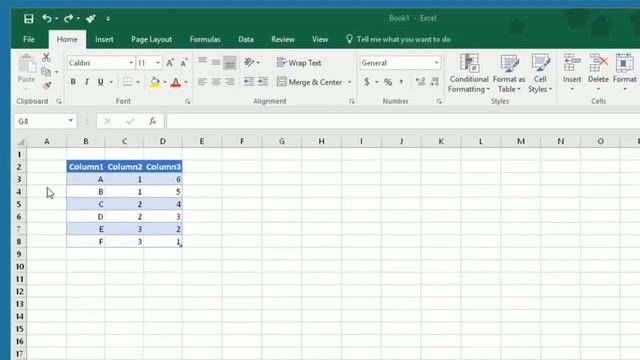Open the Font group dialog launcher
The image size is (640, 360).
pos(187,101)
